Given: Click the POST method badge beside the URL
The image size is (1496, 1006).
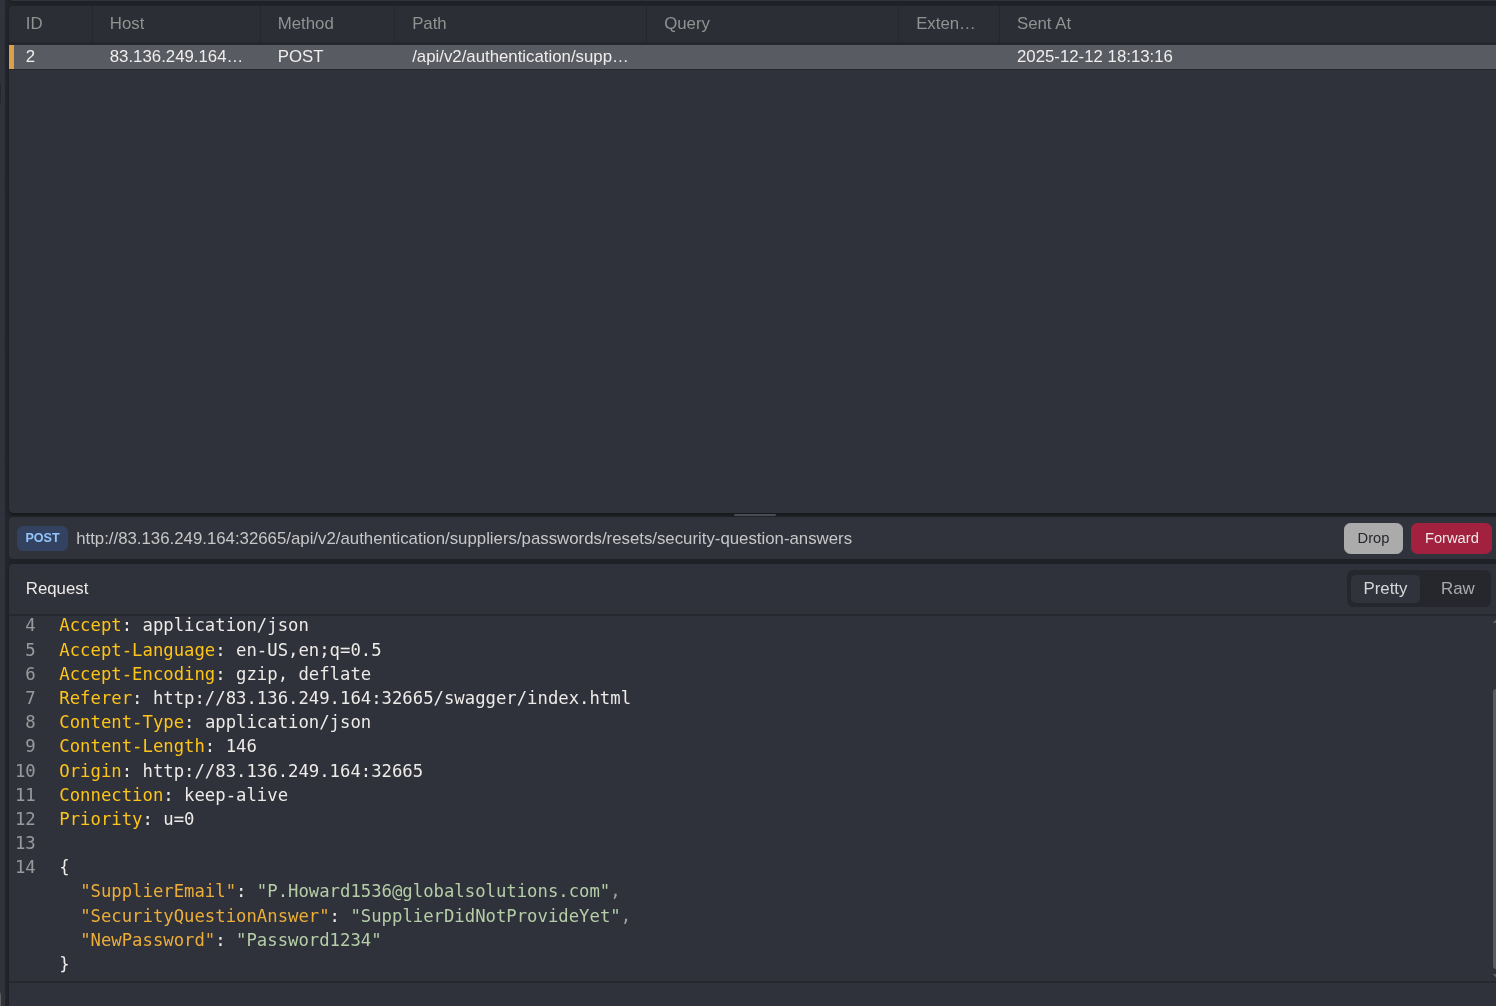Looking at the screenshot, I should point(42,538).
